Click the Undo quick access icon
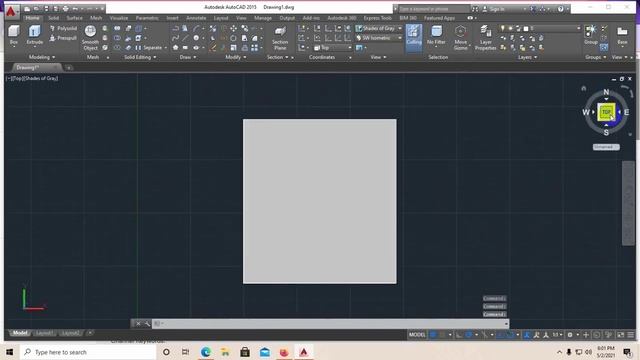The width and height of the screenshot is (640, 360). [x=76, y=9]
